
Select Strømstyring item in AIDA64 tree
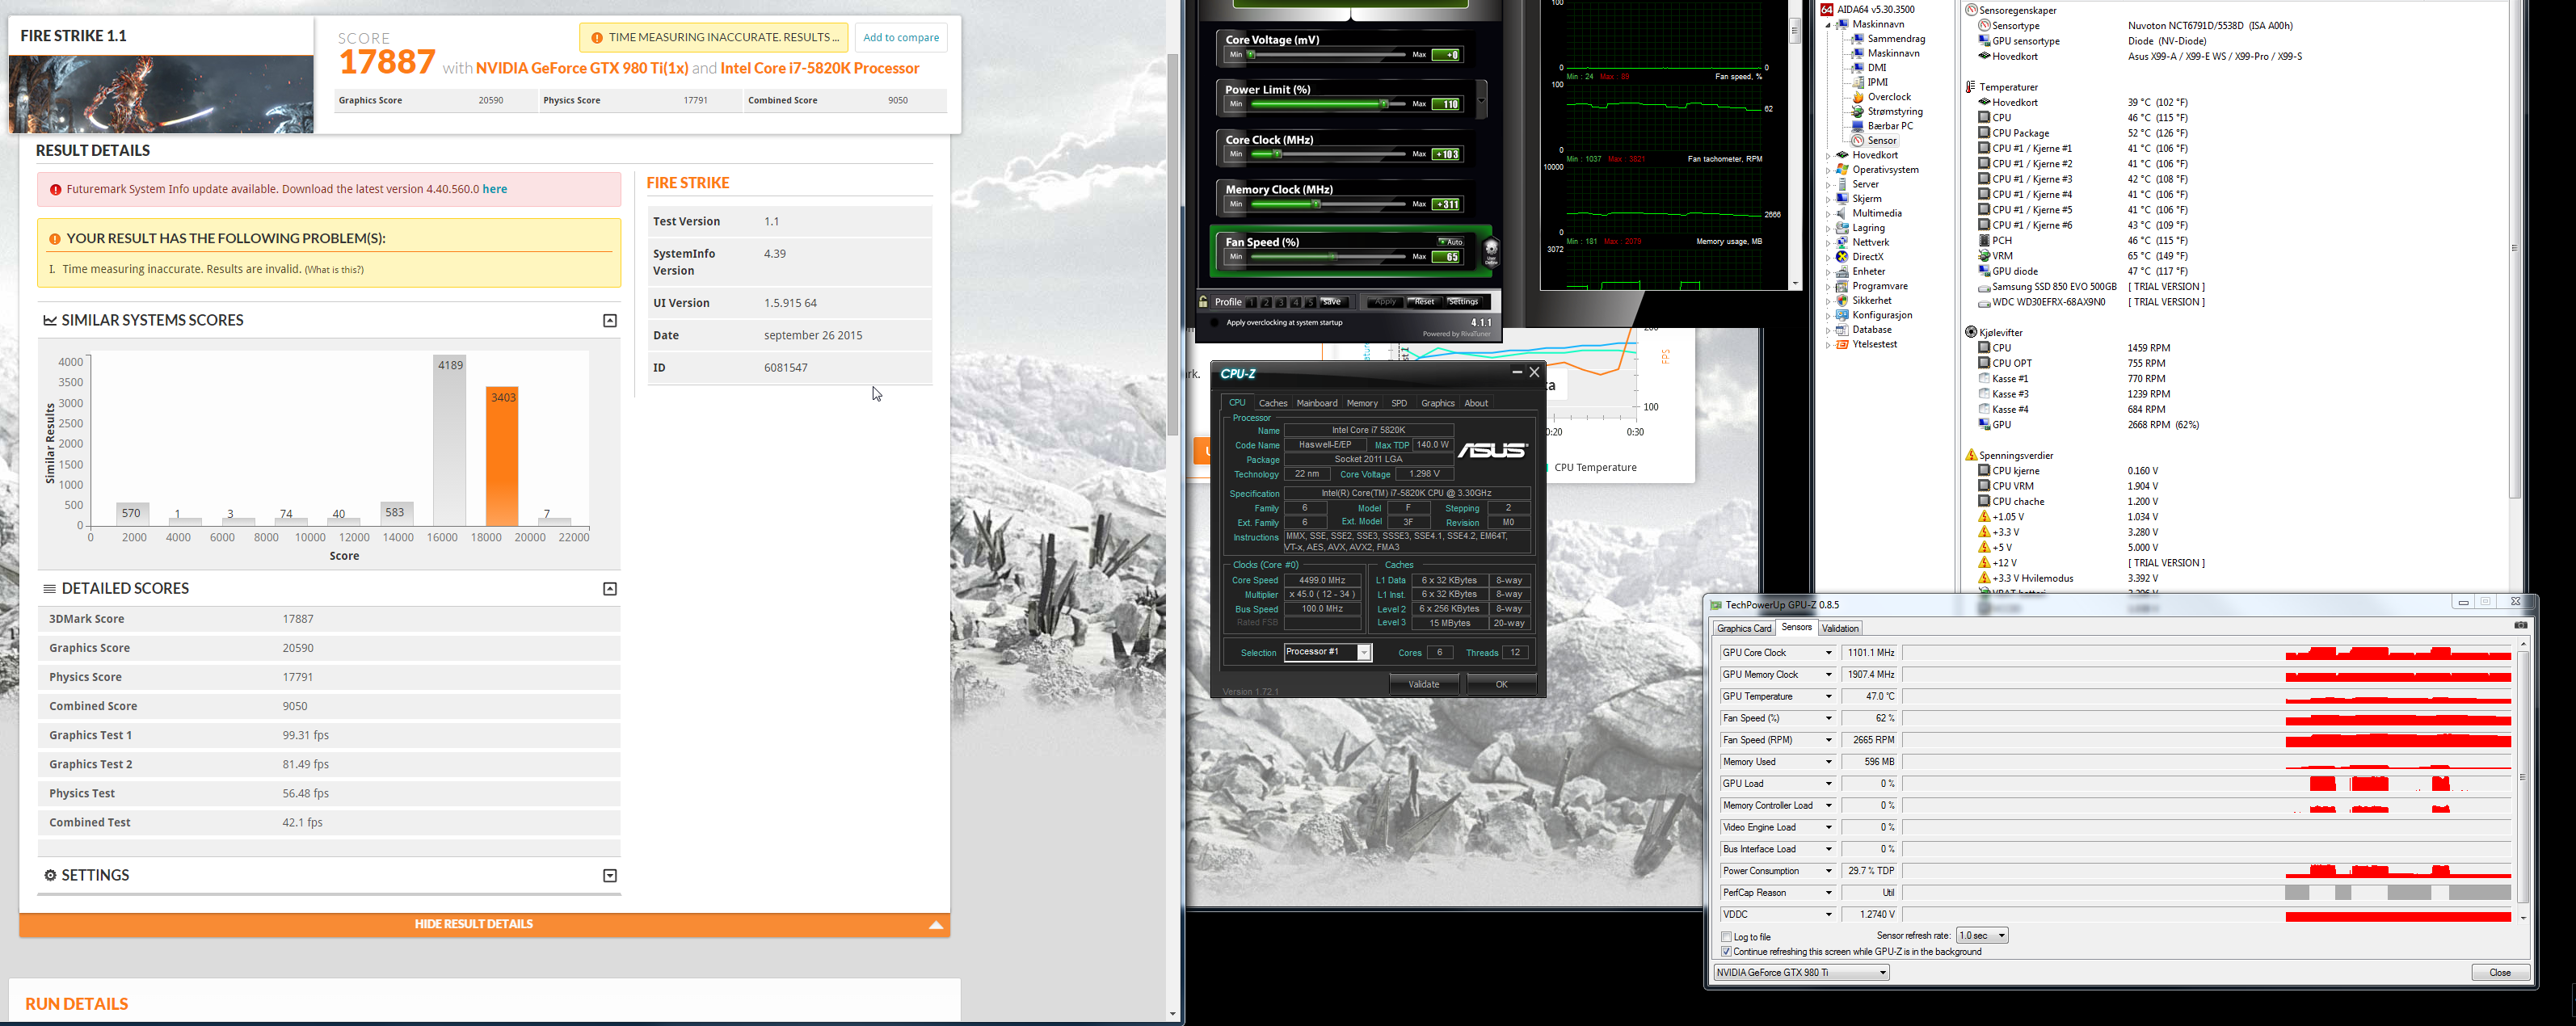point(1887,112)
